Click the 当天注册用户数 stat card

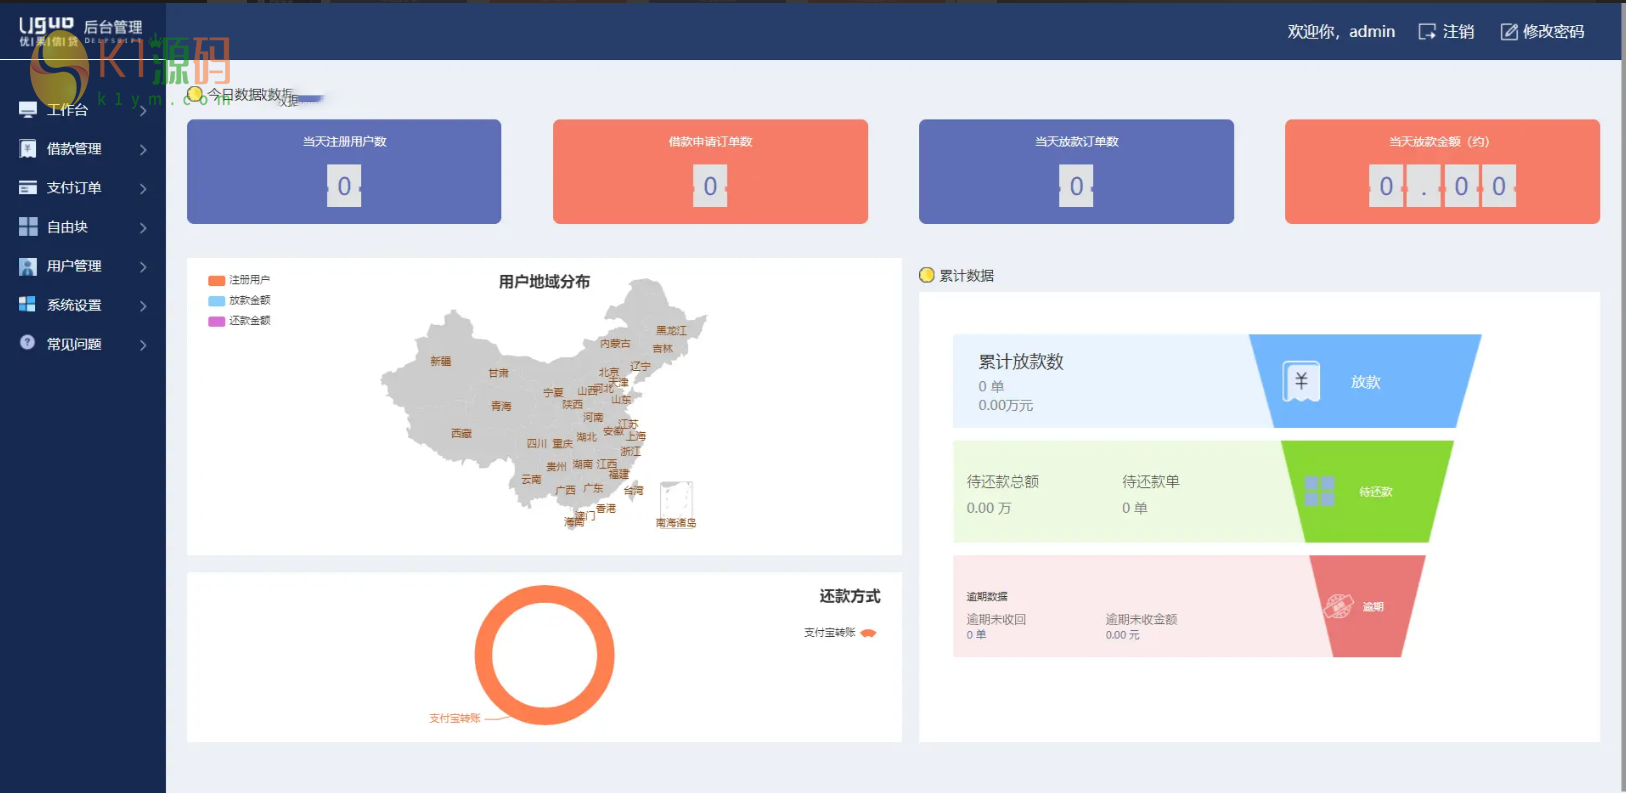pyautogui.click(x=343, y=171)
